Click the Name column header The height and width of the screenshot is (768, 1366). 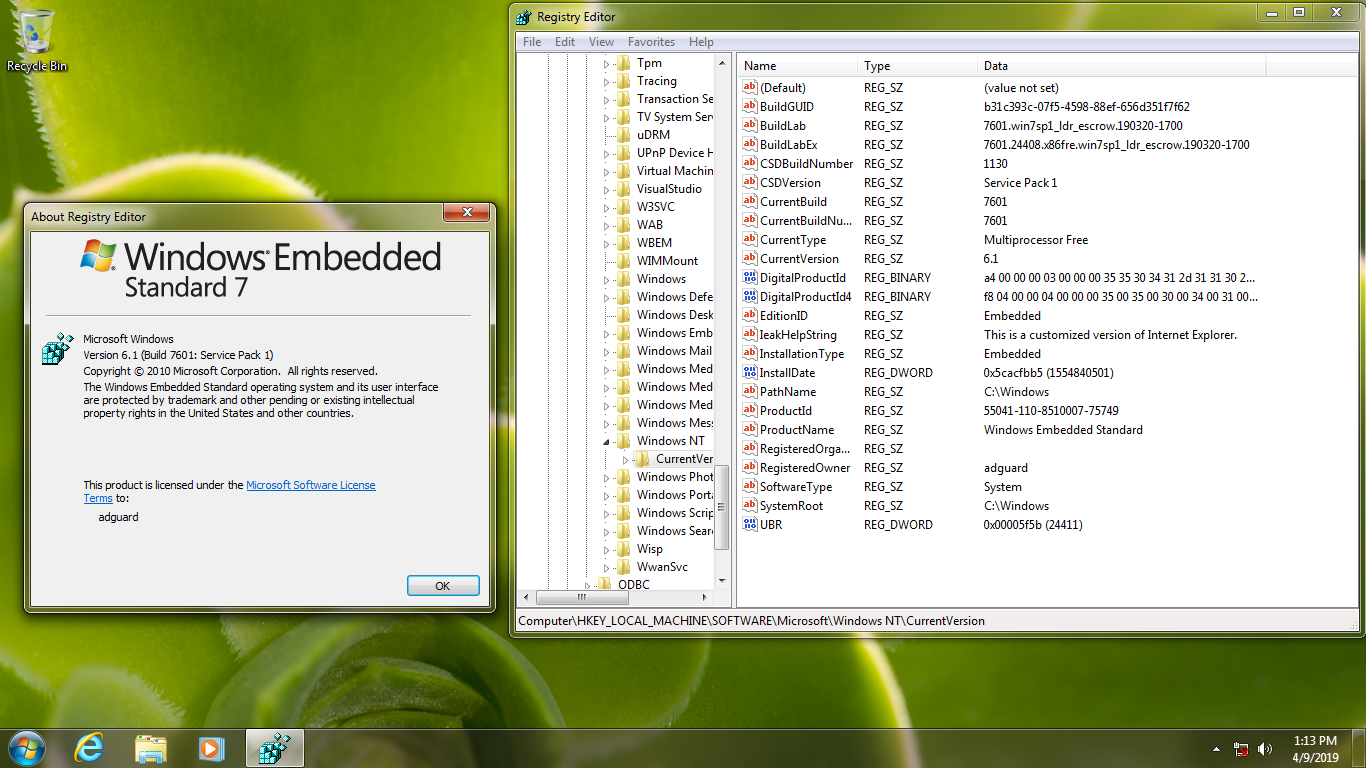[799, 66]
